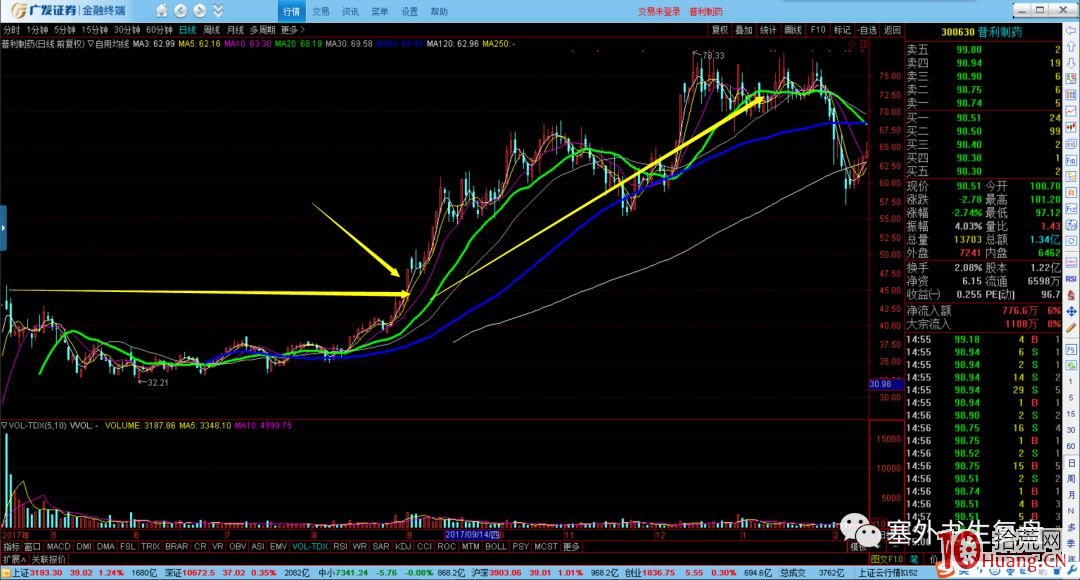
Task: Click the red diamond icon above chart
Action: point(852,44)
